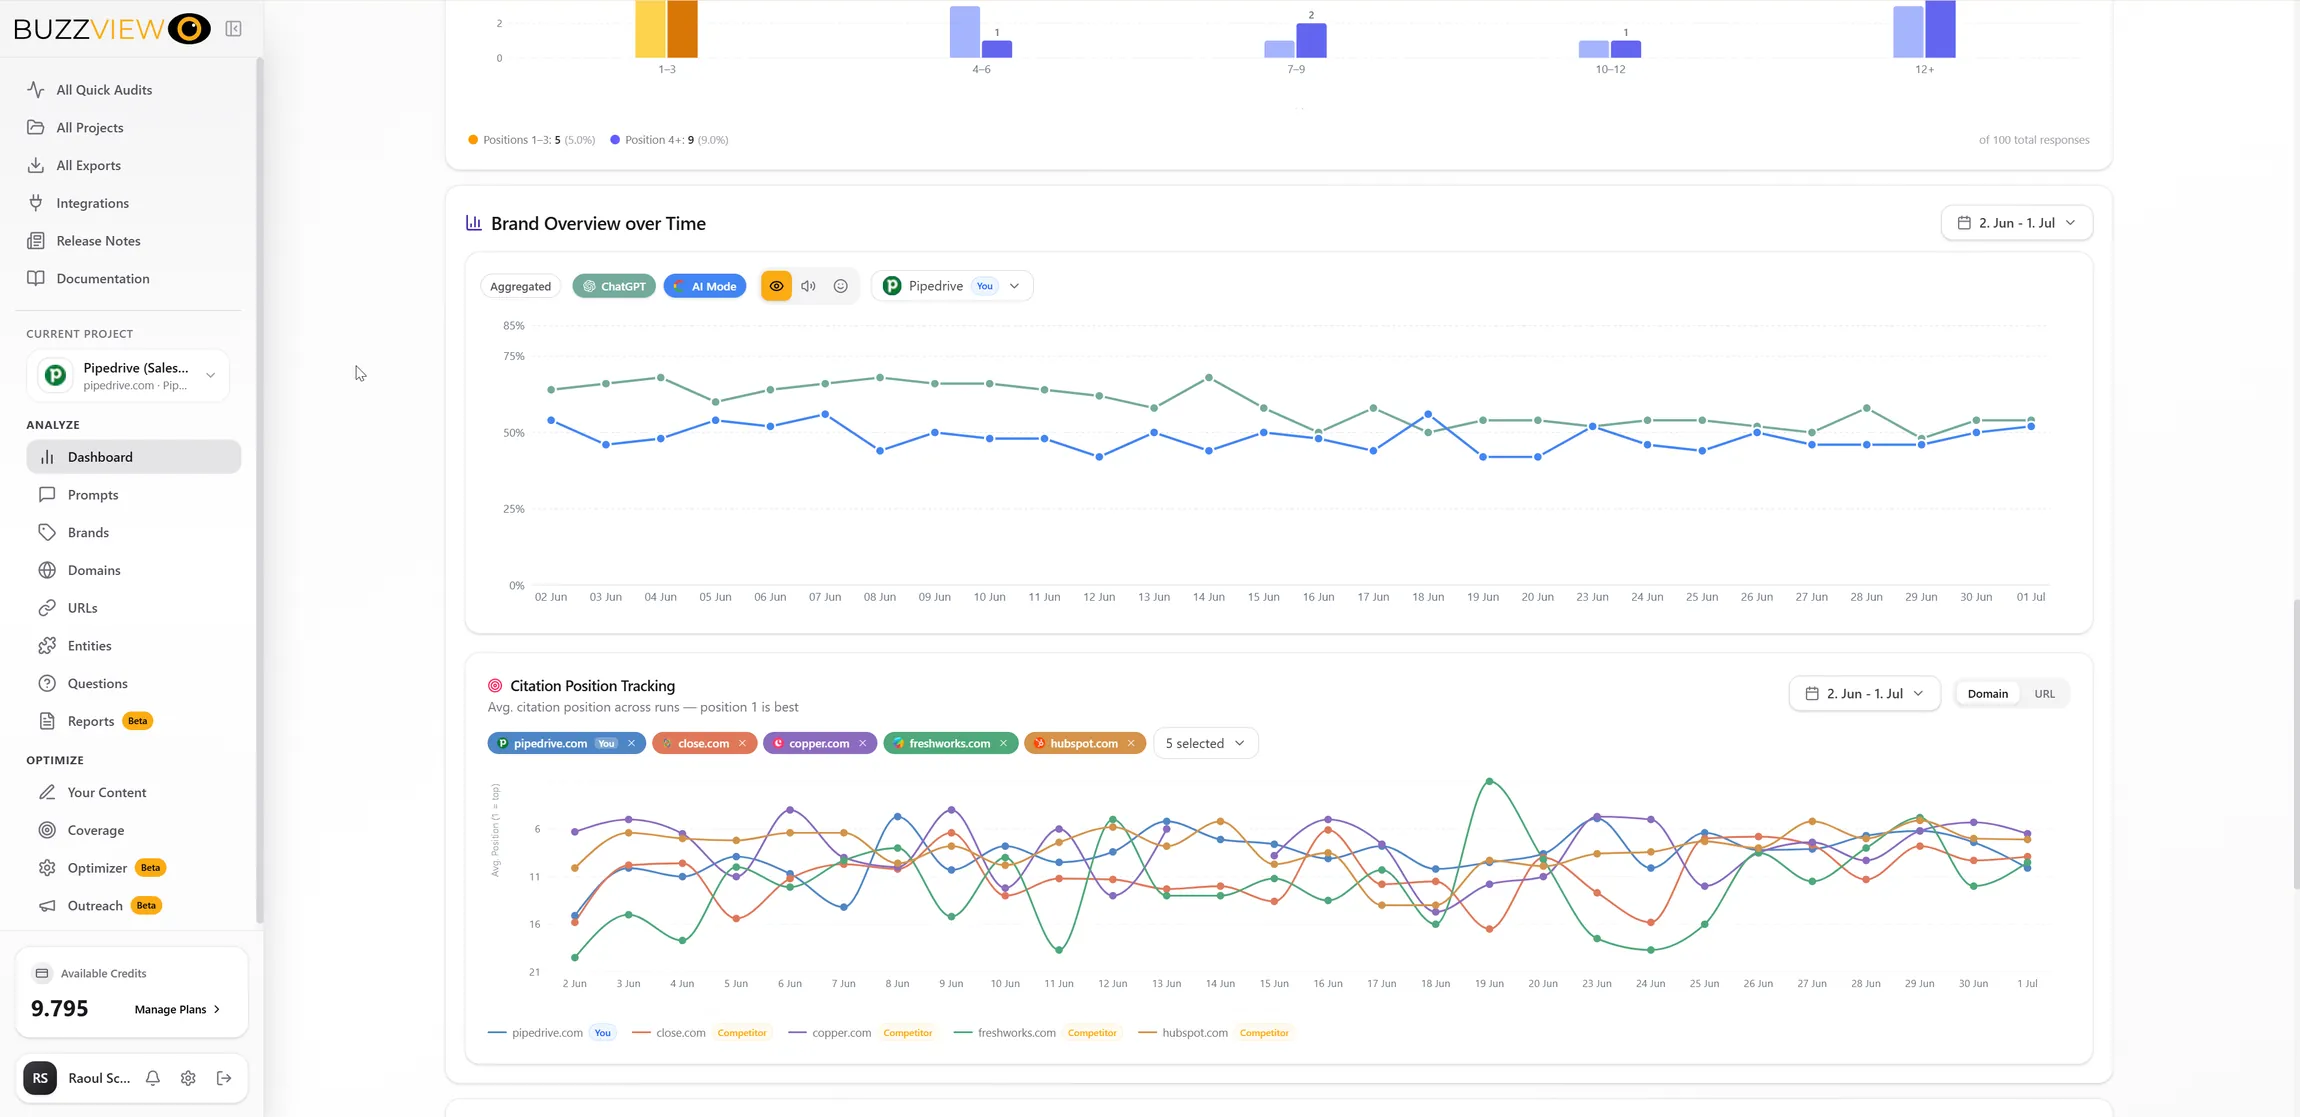Click the 14 Jun ChatGPT data point
The image size is (2300, 1117).
click(1209, 378)
